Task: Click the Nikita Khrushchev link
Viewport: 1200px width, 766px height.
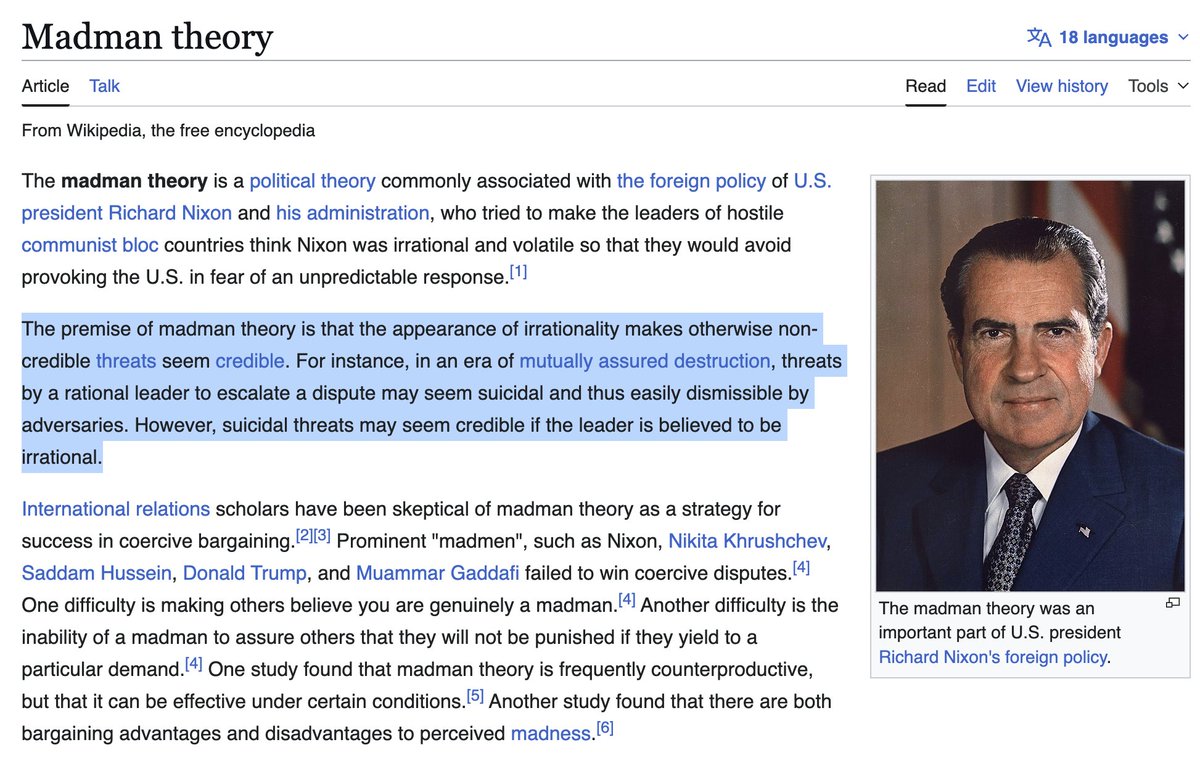Action: pos(747,541)
